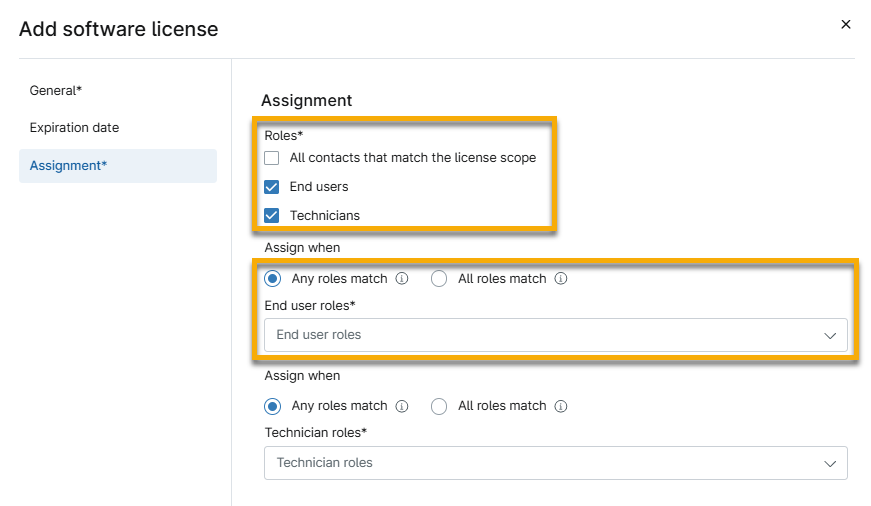Click the Assignment heading text
Image resolution: width=871 pixels, height=506 pixels.
(307, 101)
